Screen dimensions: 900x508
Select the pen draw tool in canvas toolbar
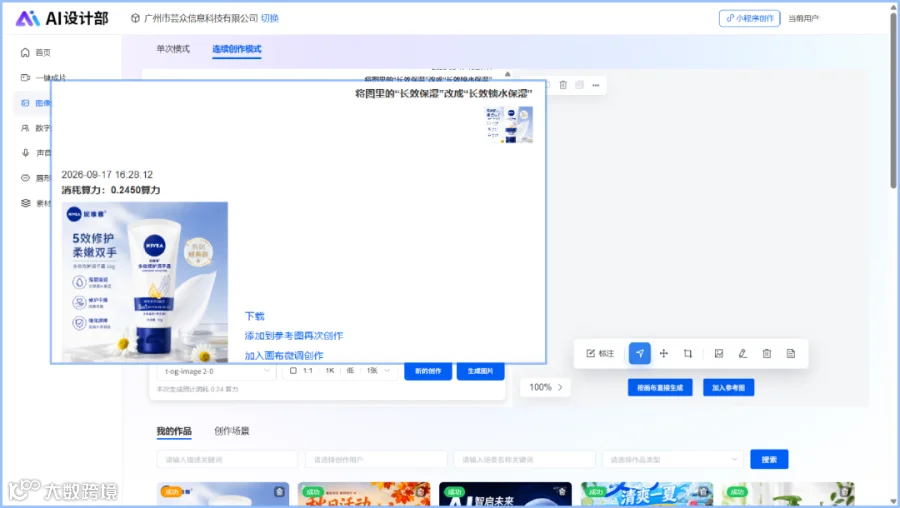tap(743, 354)
